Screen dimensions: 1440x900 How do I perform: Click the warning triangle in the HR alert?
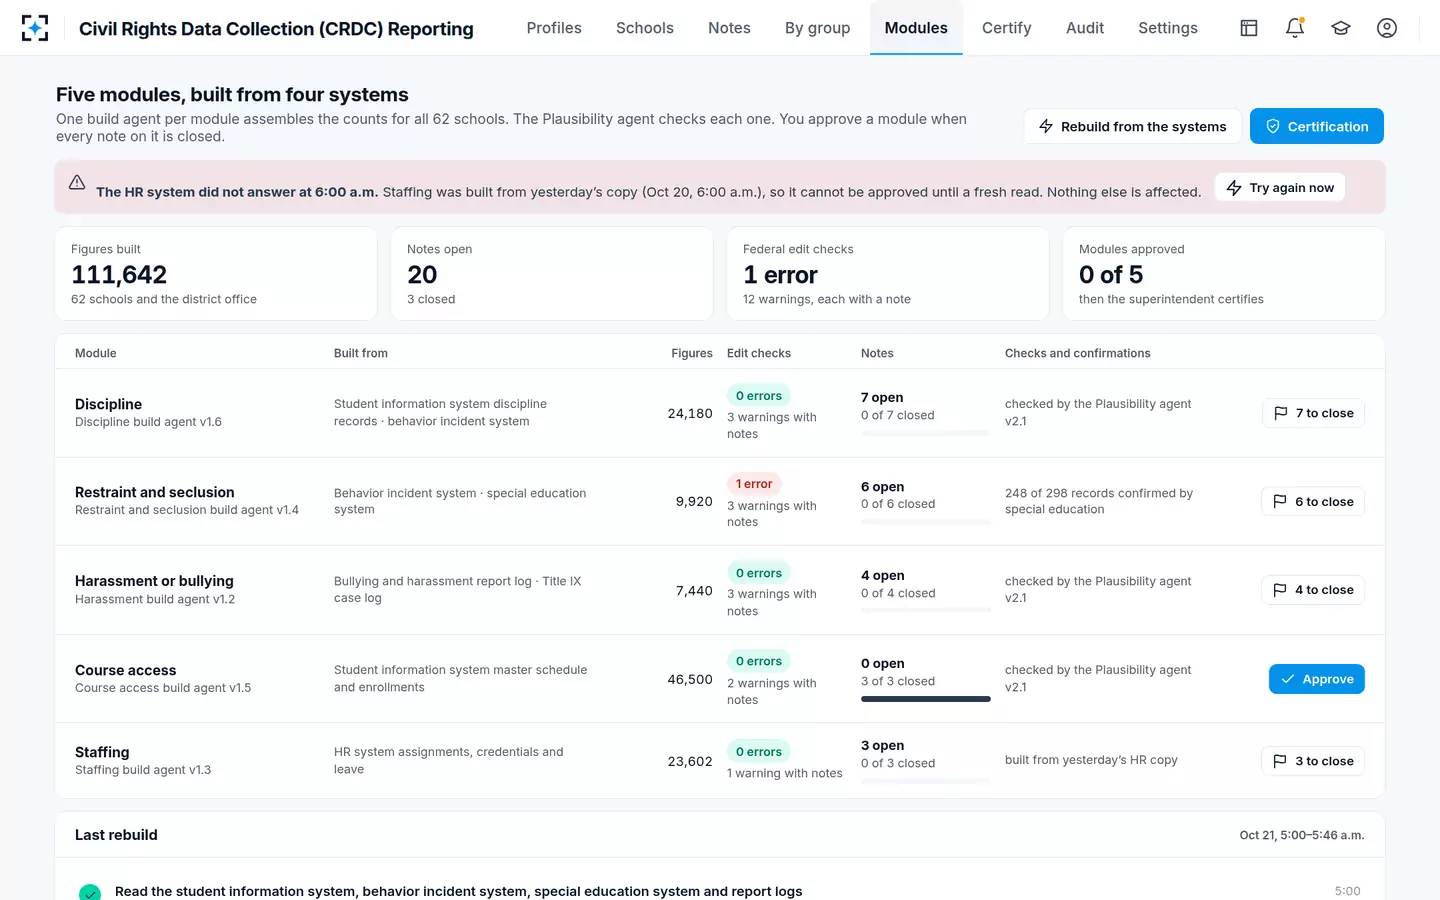(x=77, y=183)
